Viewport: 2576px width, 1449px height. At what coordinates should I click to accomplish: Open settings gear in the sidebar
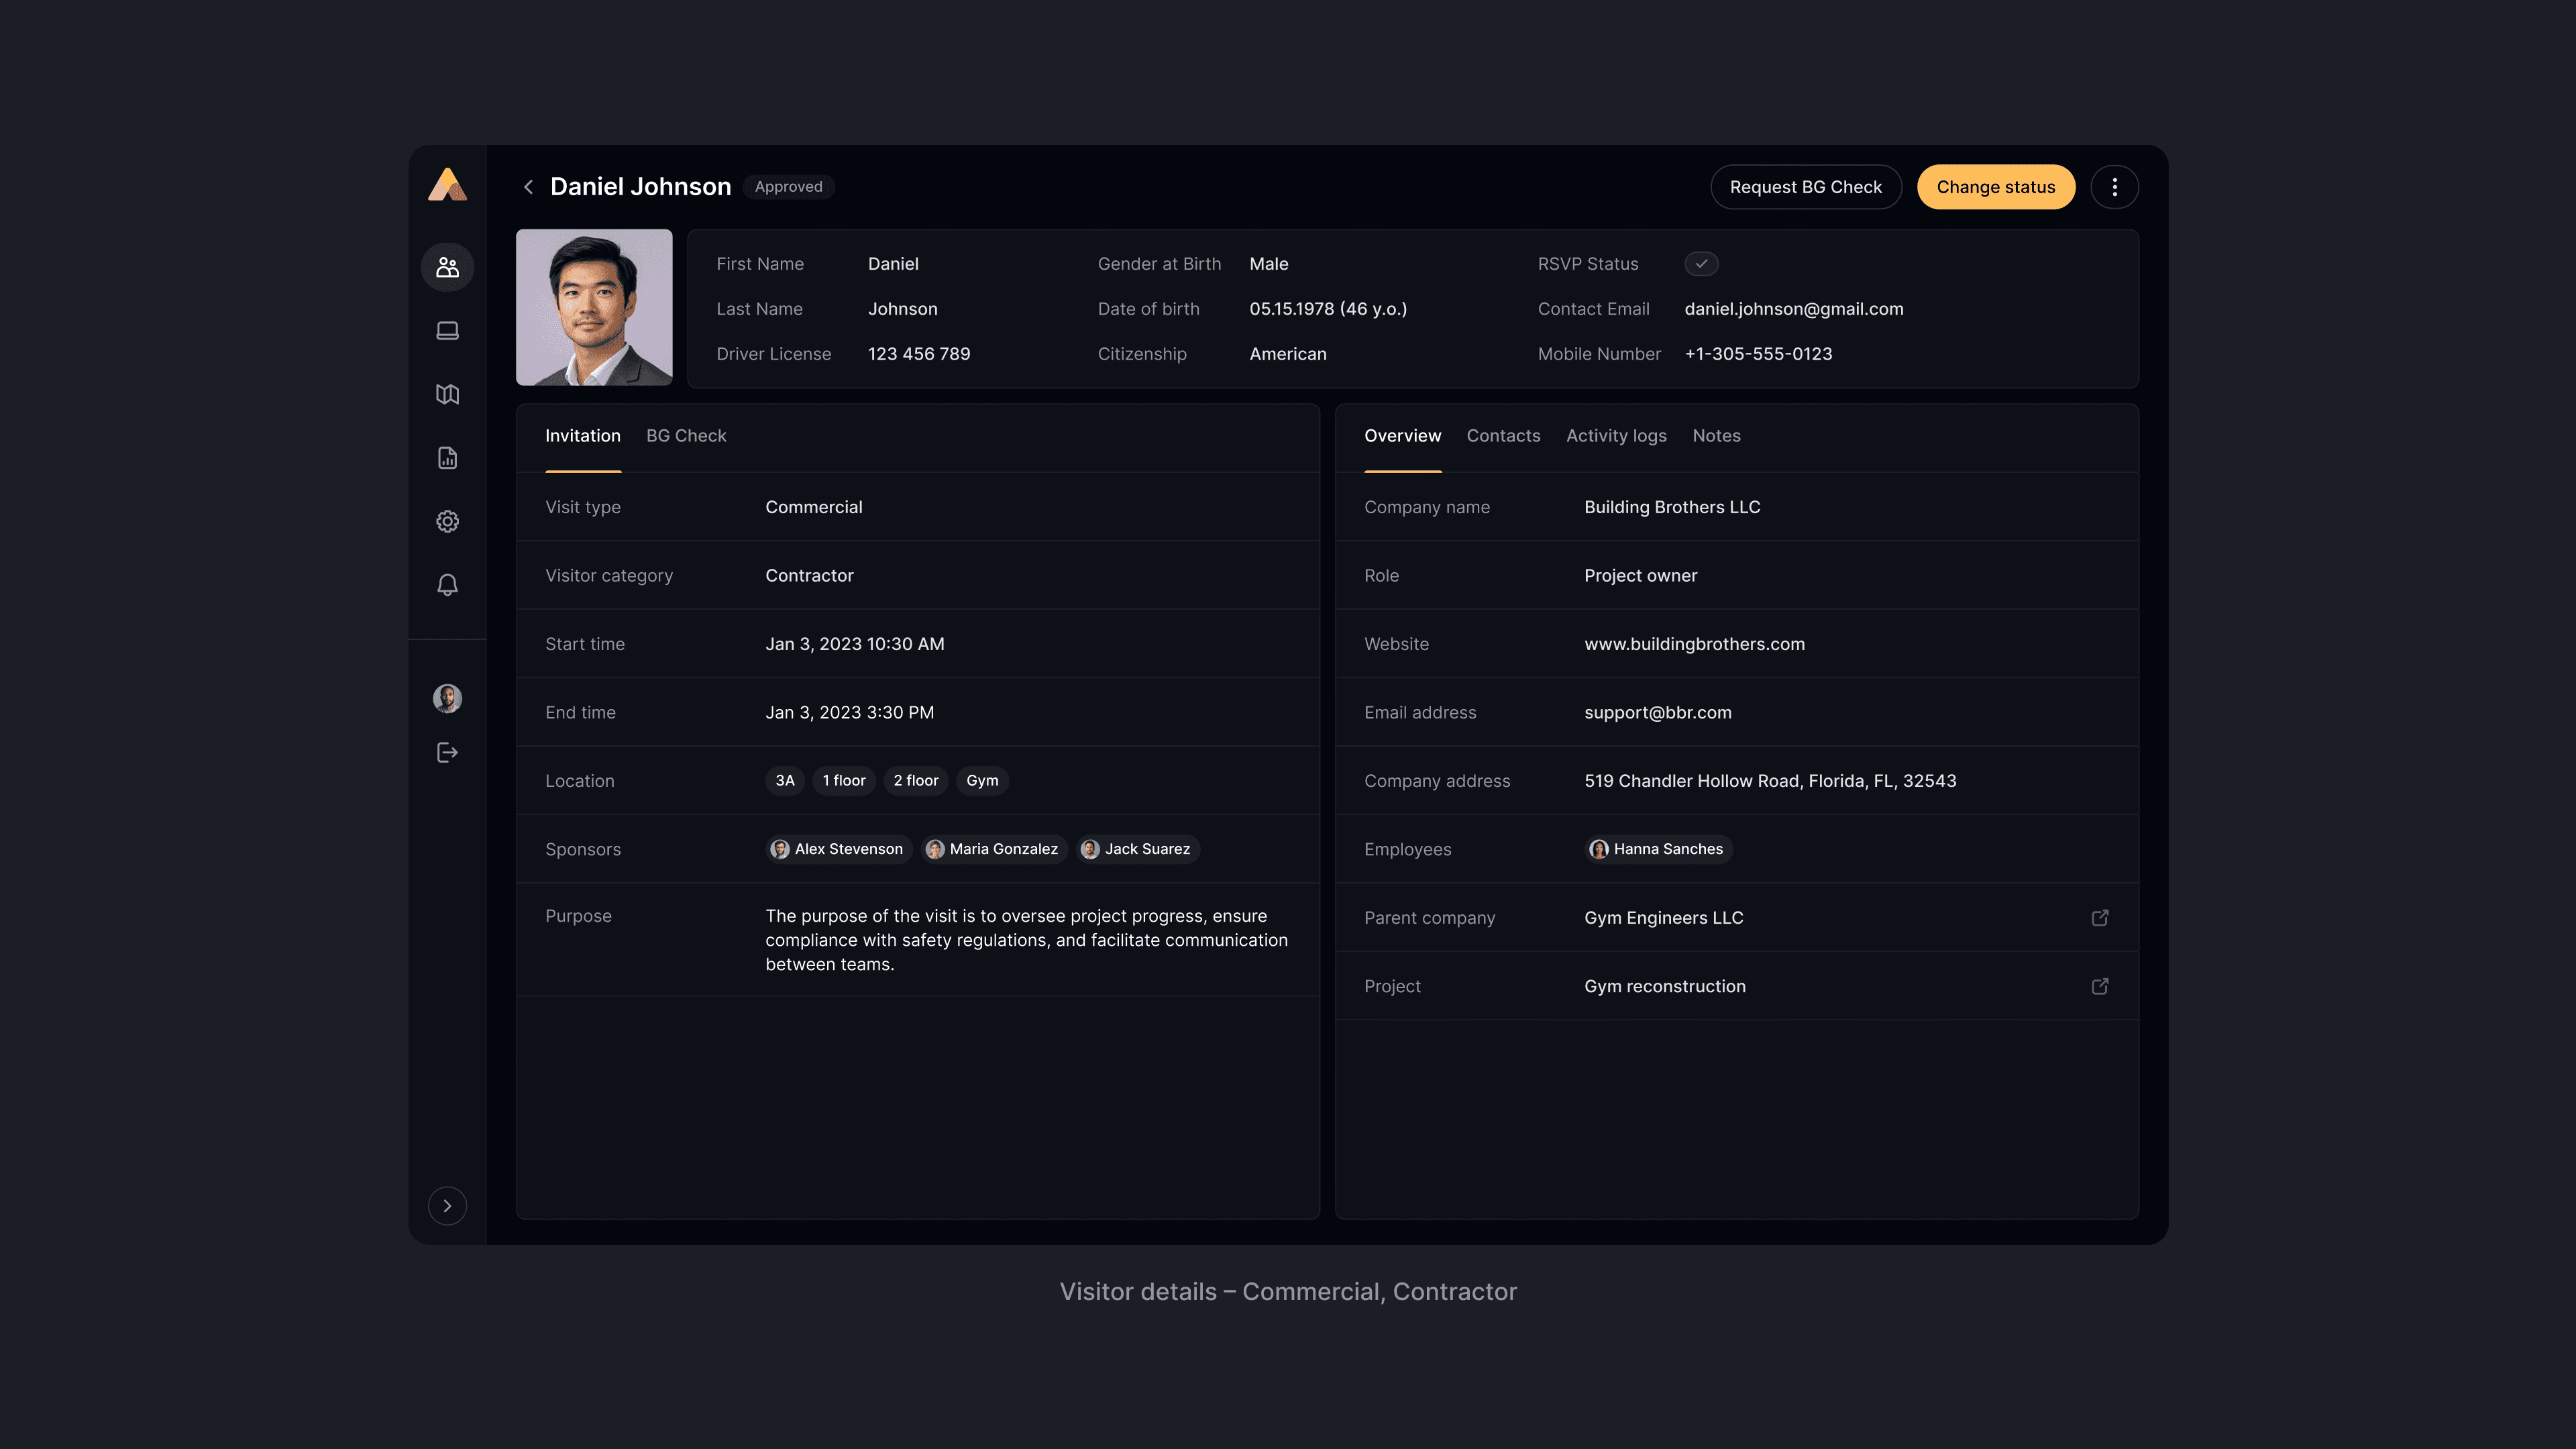pyautogui.click(x=447, y=521)
